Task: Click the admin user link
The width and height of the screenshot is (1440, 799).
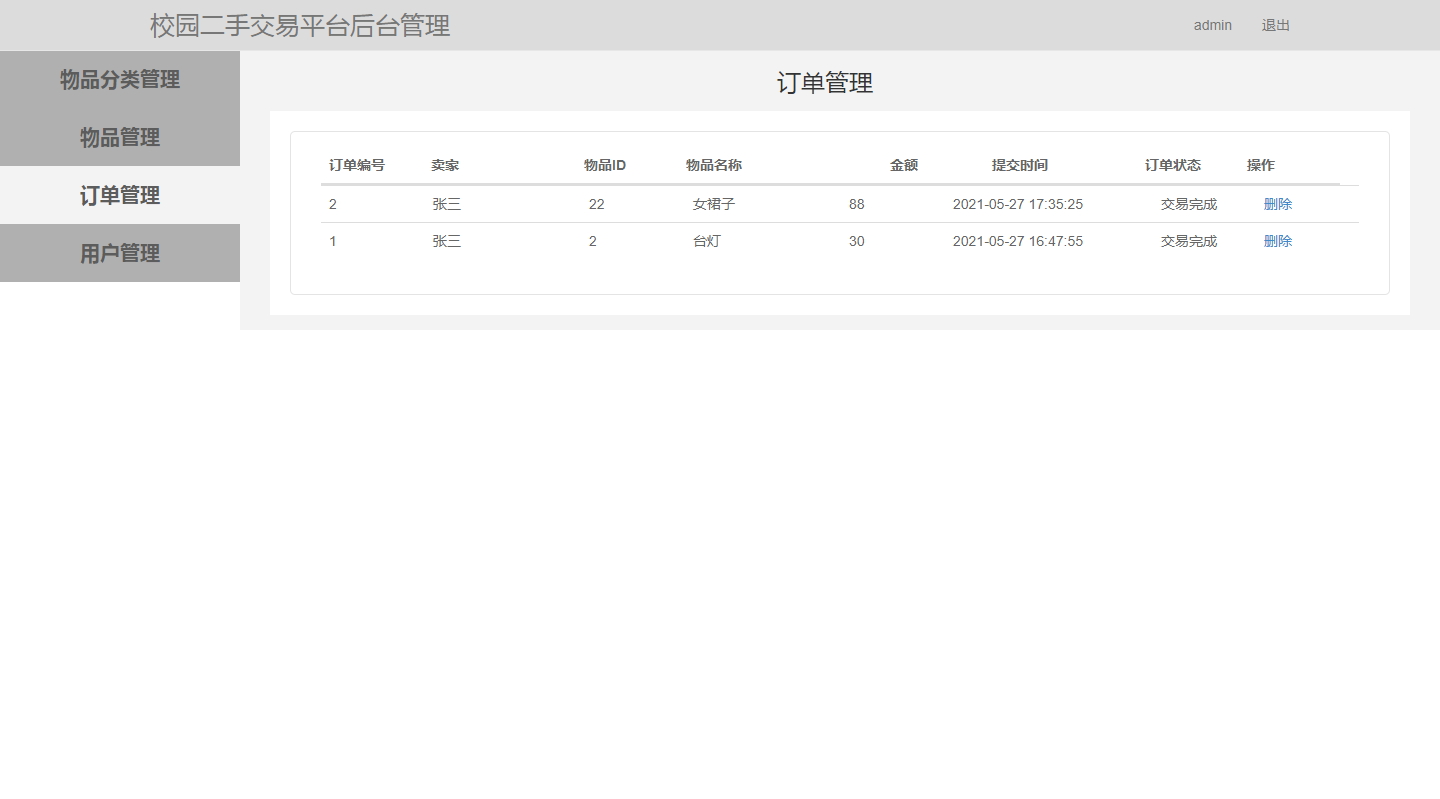Action: (x=1213, y=25)
